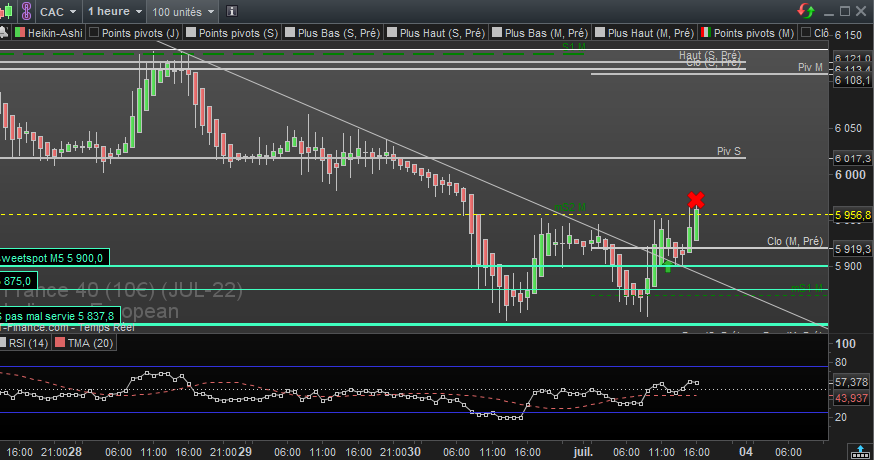Open Points pivots (S) indicator label
This screenshot has width=874, height=460.
[239, 33]
